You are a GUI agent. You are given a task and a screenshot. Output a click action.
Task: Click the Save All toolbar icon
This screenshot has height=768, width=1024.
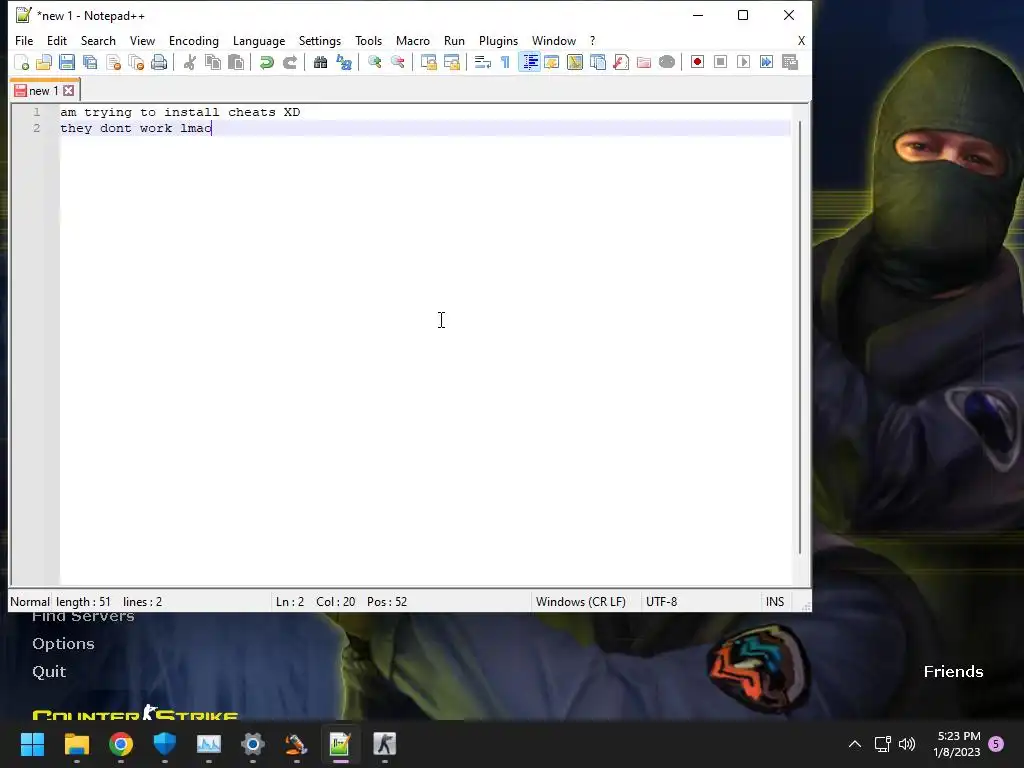tap(90, 62)
